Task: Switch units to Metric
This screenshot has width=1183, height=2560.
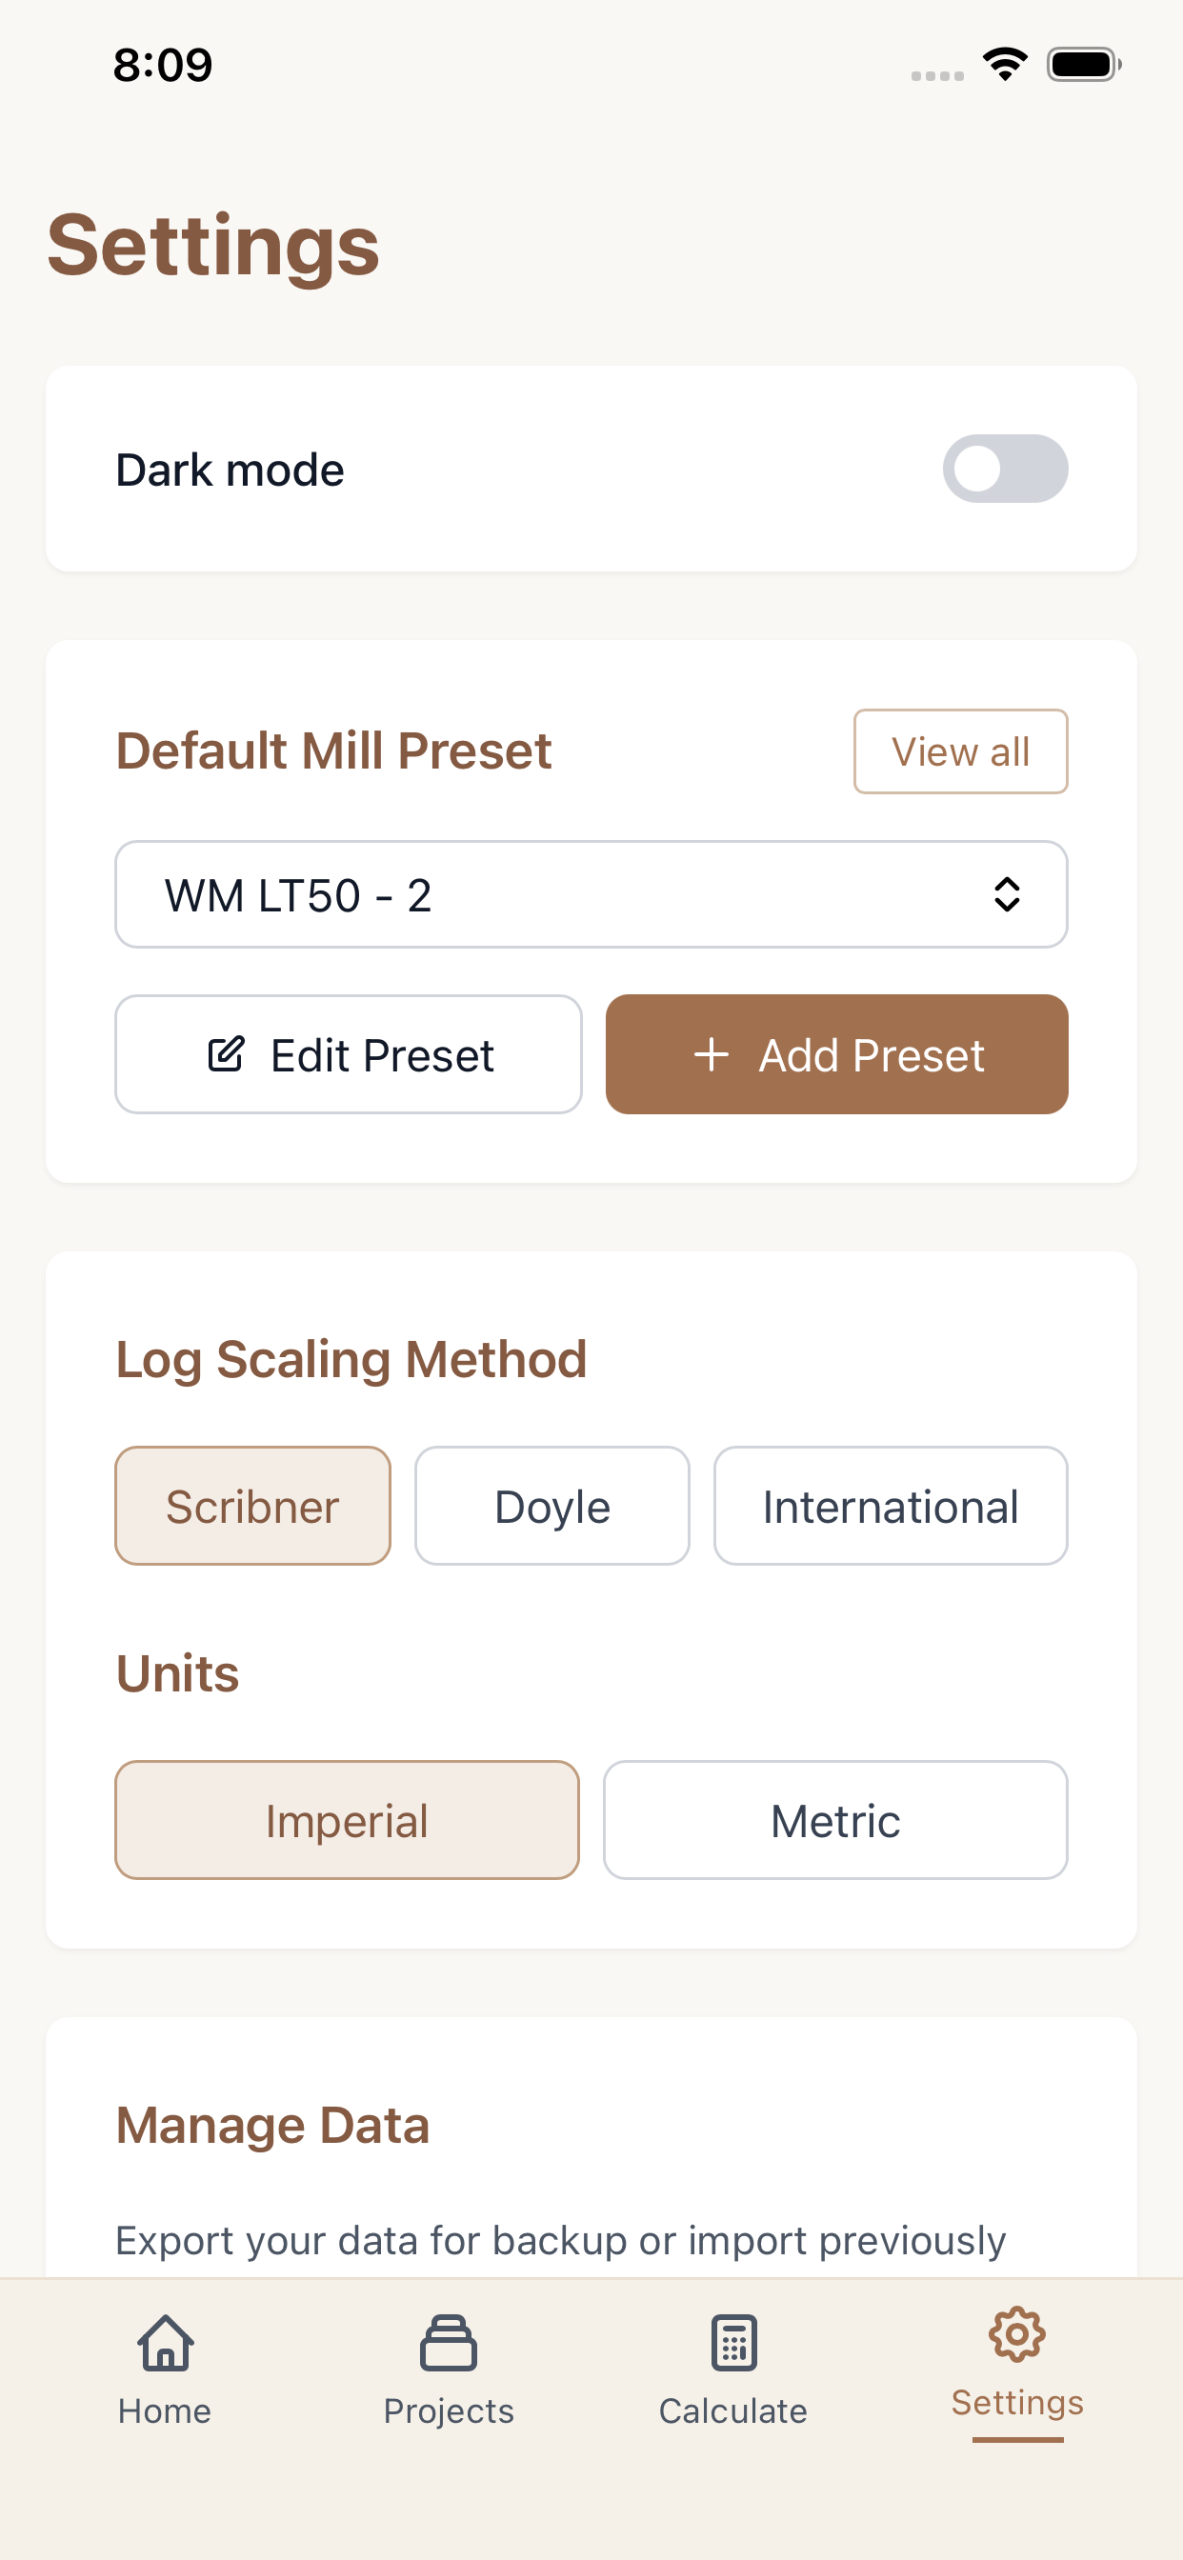Action: point(835,1820)
